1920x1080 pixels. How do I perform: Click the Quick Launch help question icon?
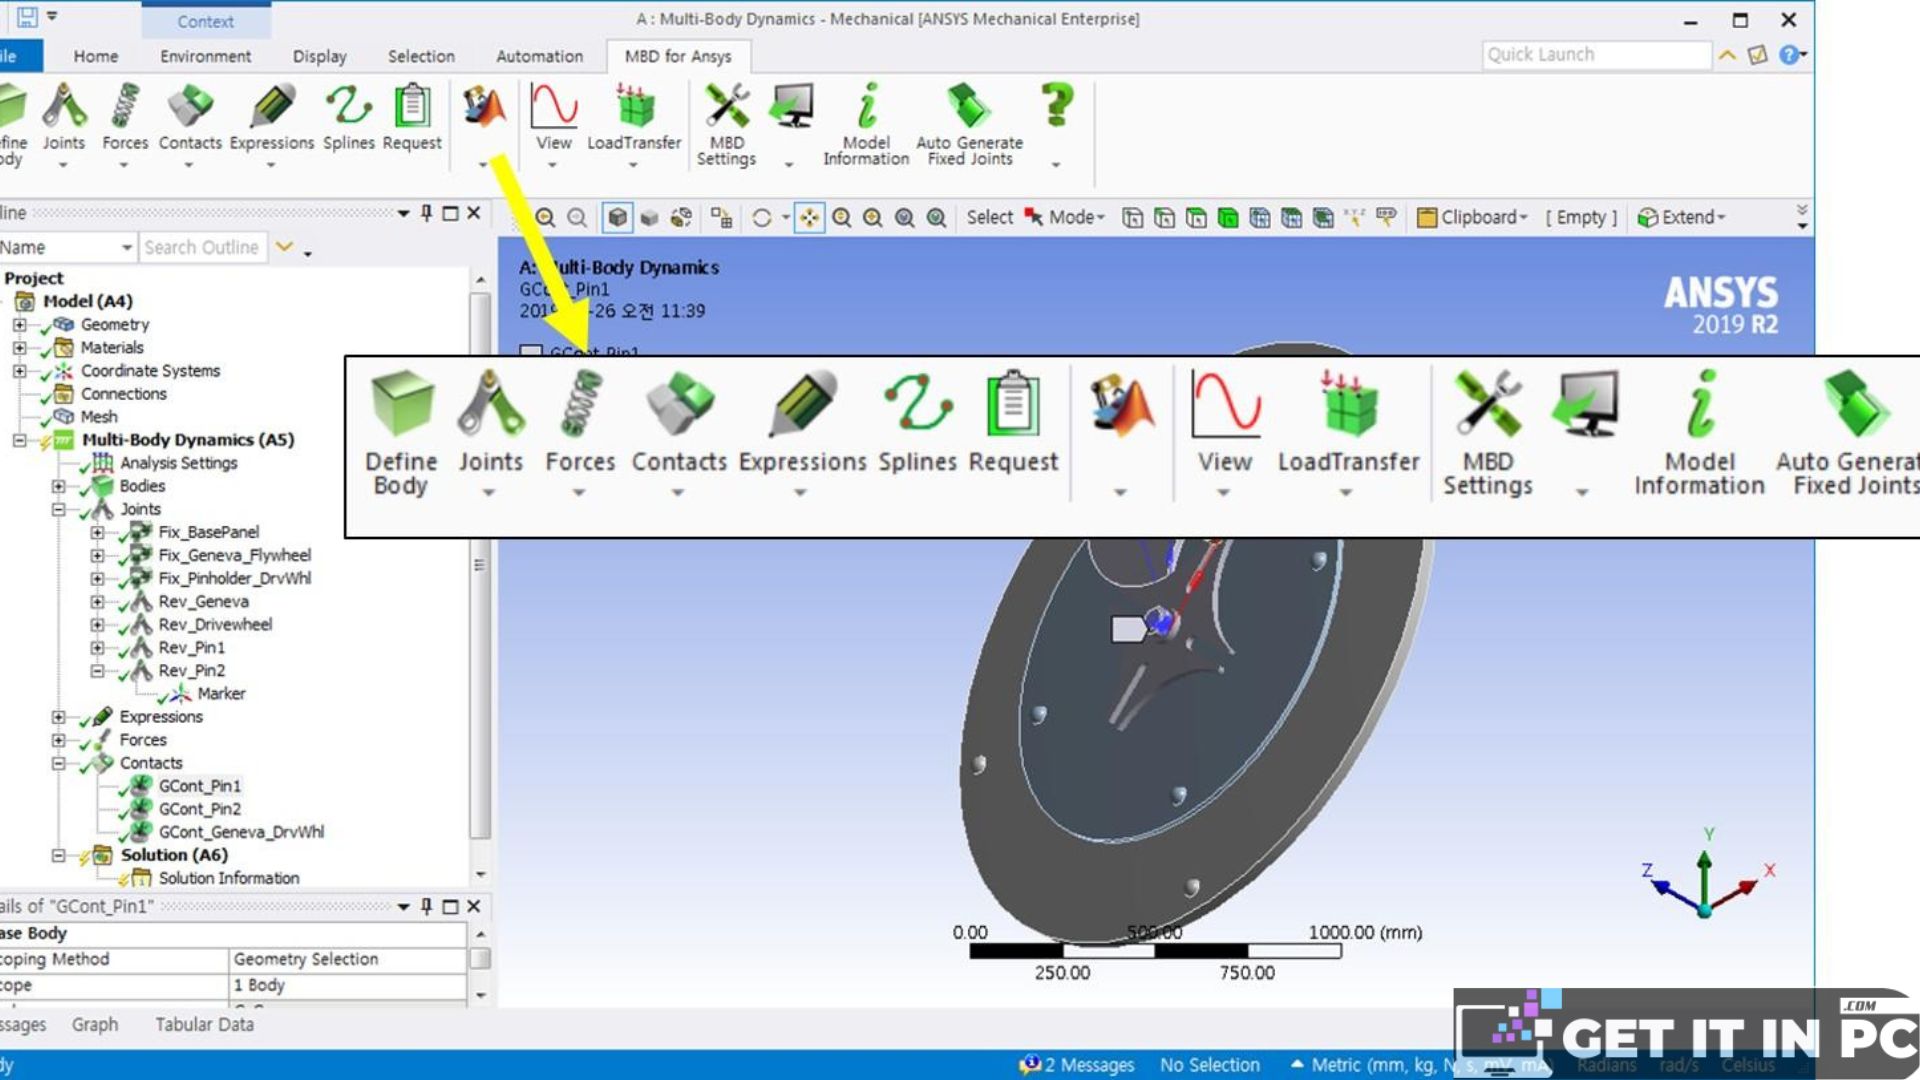coord(1789,55)
